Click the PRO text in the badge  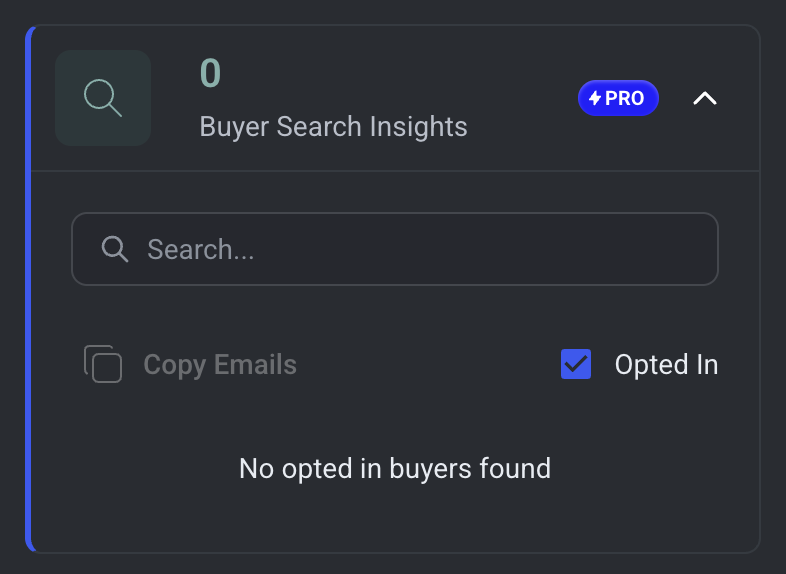(x=625, y=99)
